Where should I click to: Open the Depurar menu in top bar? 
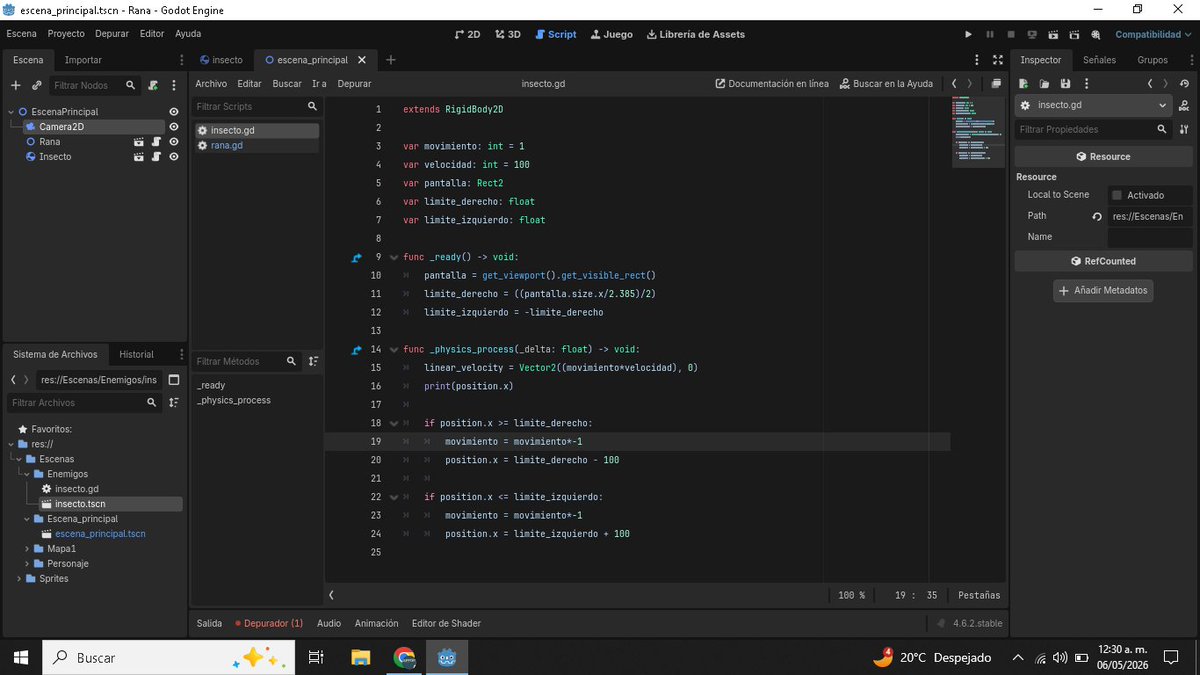pyautogui.click(x=112, y=34)
